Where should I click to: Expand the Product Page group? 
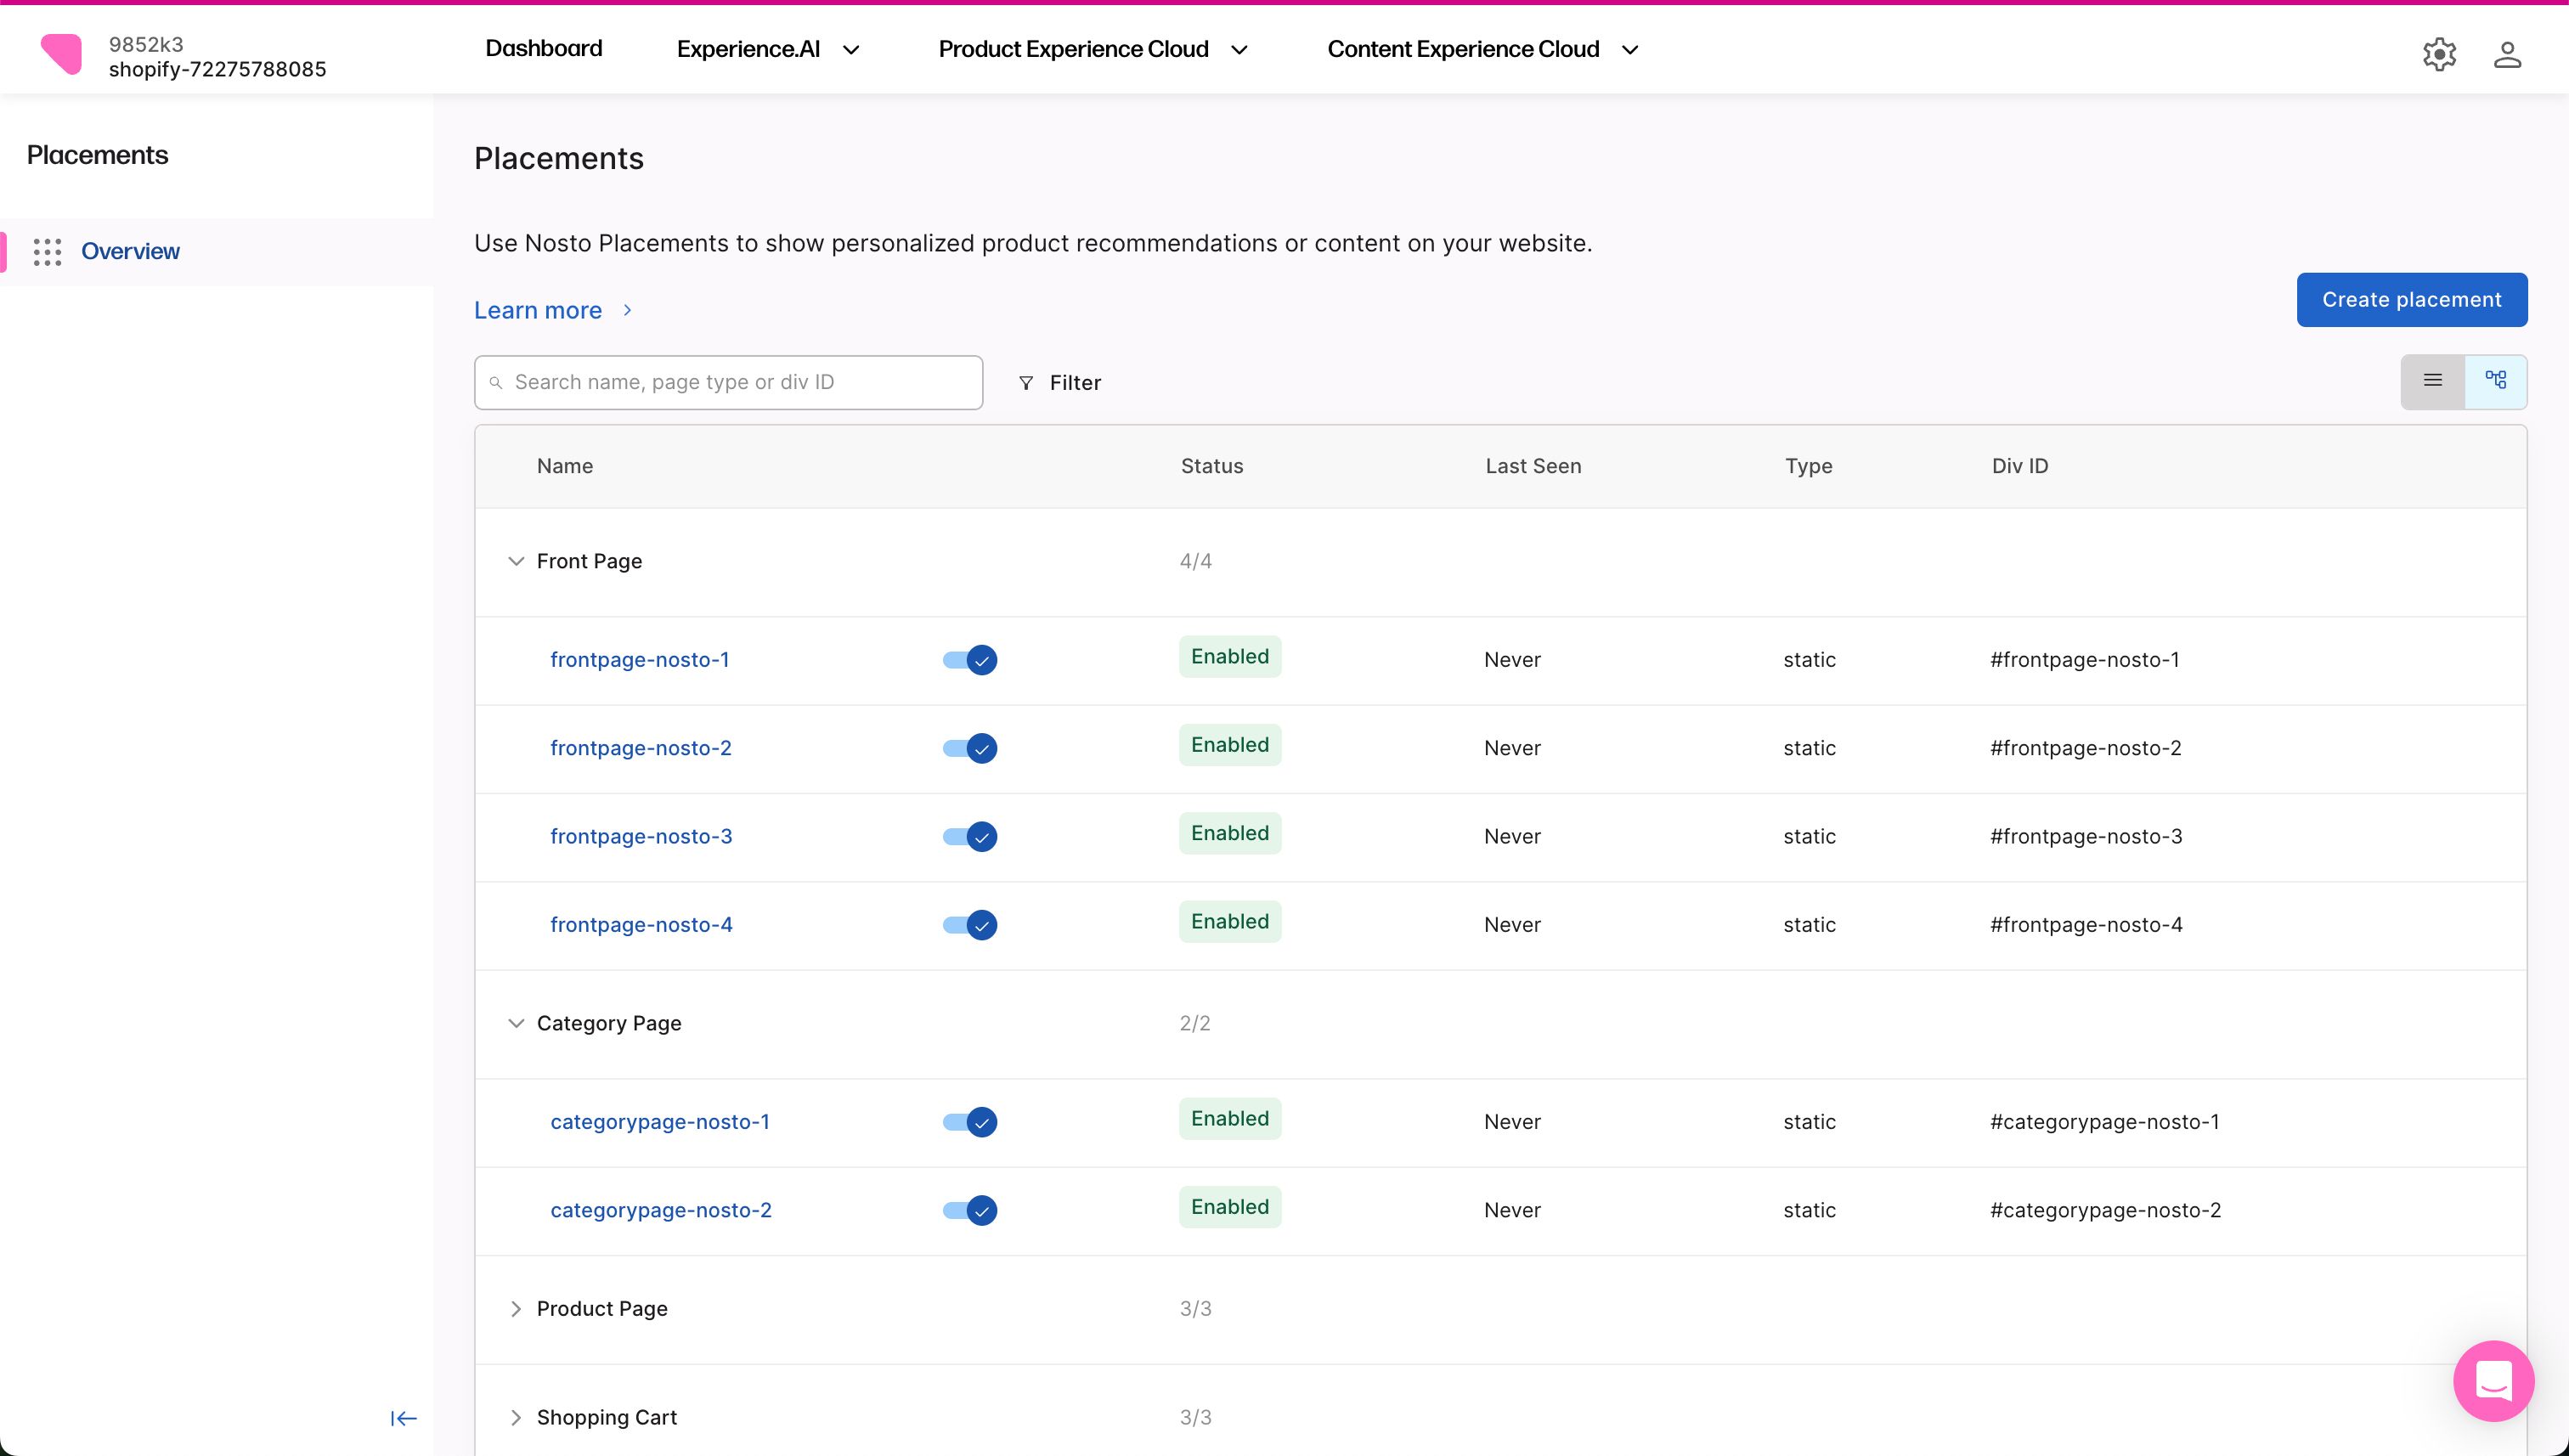pyautogui.click(x=516, y=1309)
